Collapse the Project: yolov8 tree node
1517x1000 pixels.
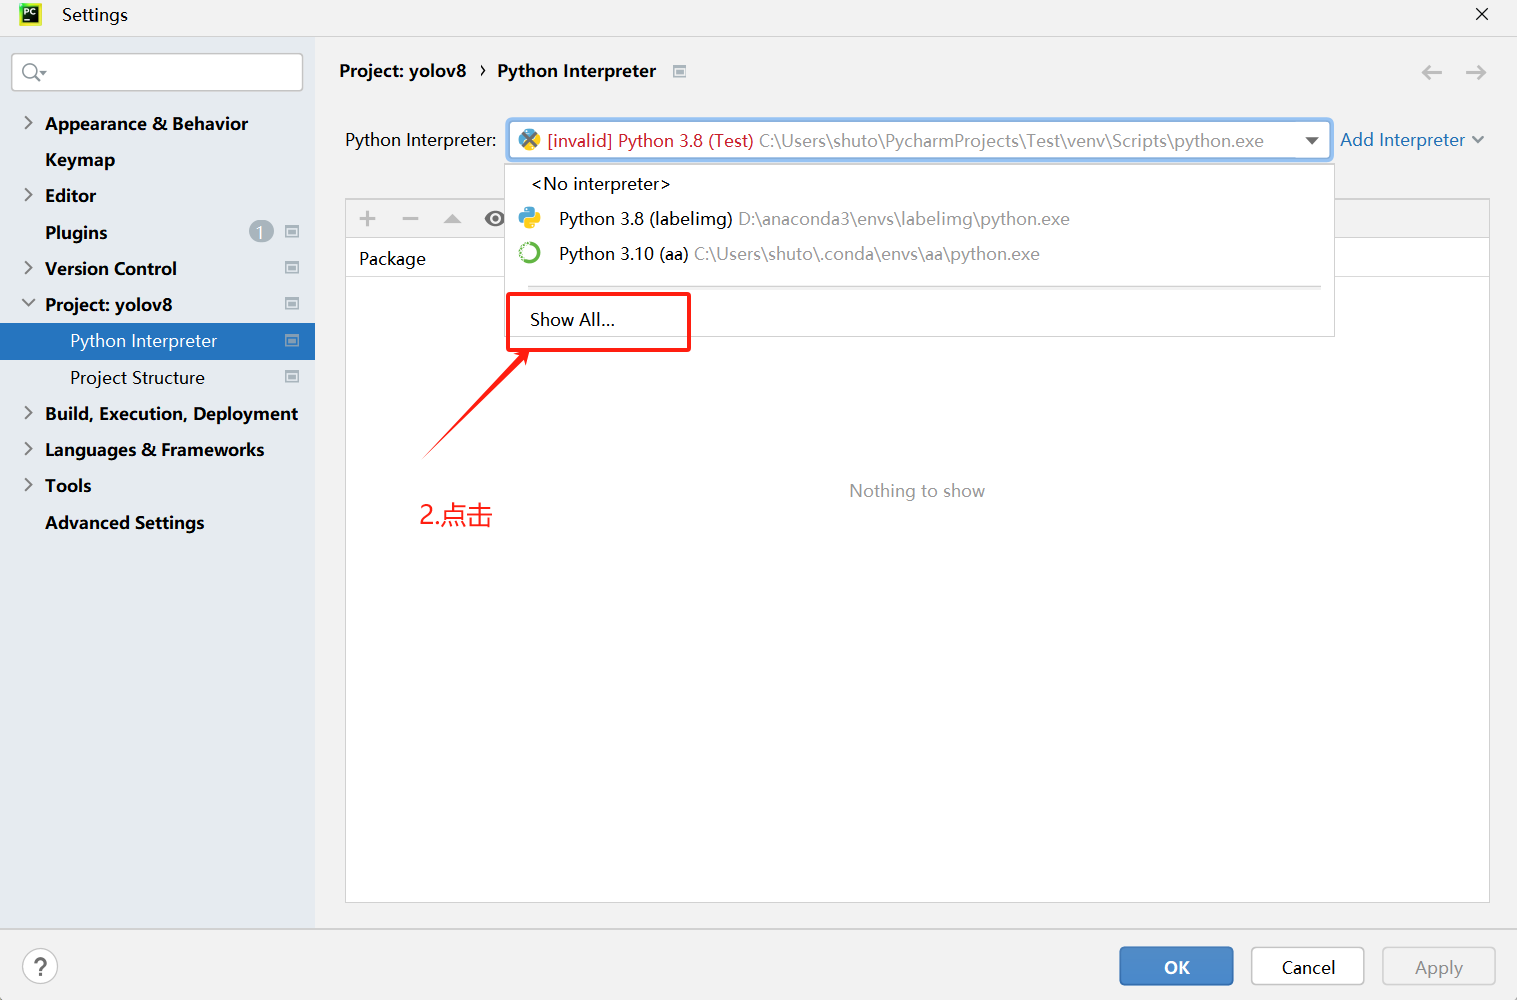click(x=28, y=304)
